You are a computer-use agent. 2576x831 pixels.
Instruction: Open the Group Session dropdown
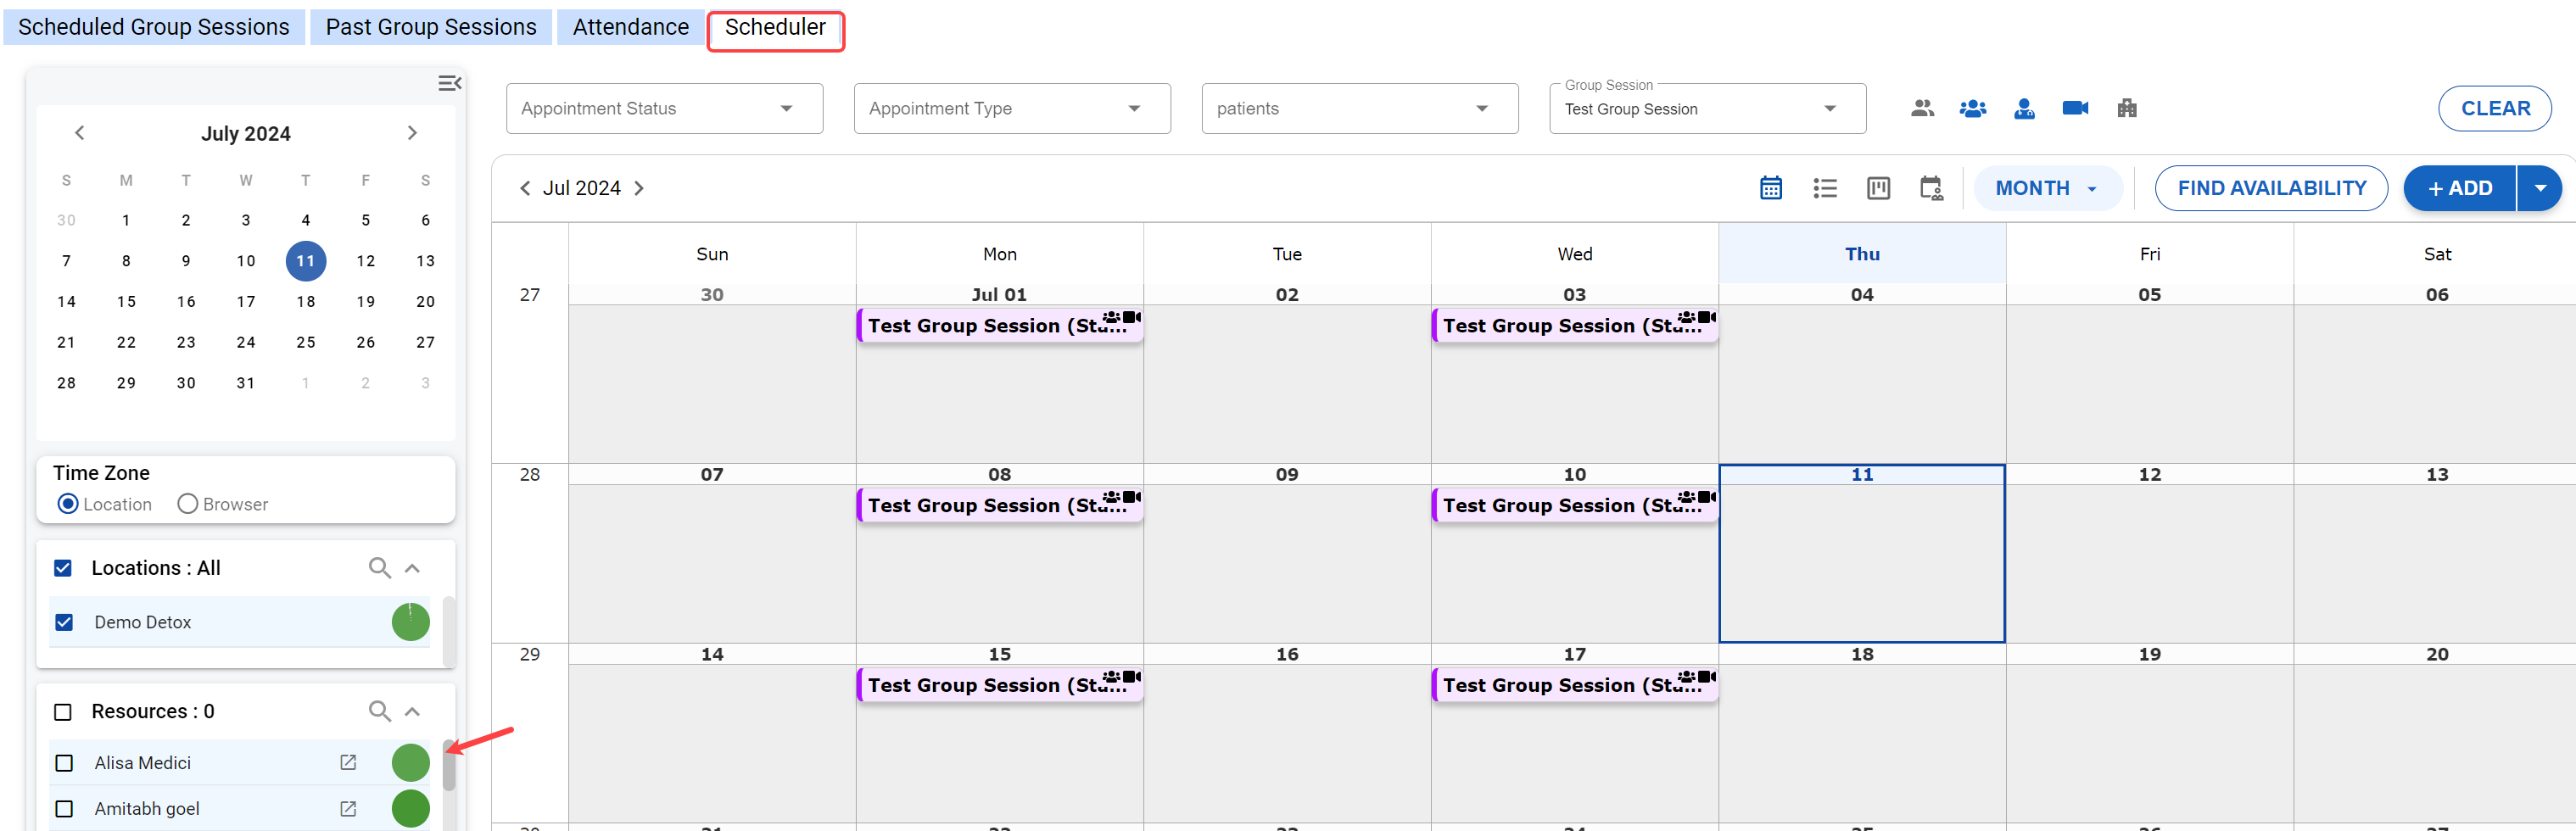coord(1706,108)
